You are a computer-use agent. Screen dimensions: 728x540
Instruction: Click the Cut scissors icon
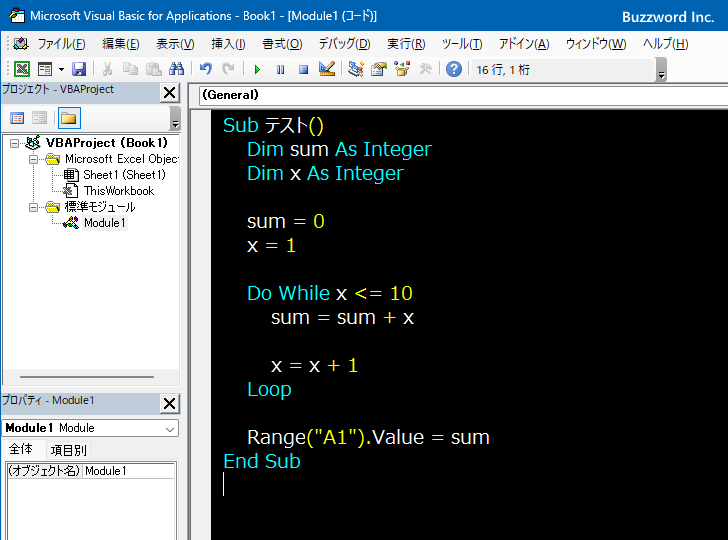pyautogui.click(x=107, y=69)
